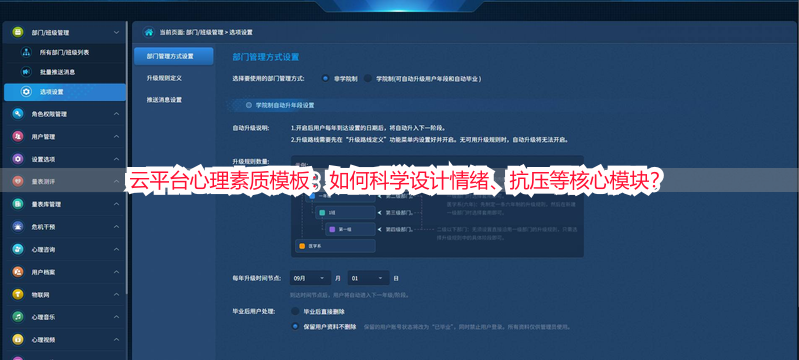Image resolution: width=799 pixels, height=360 pixels.
Task: Click the 角色权限管理 wrench icon
Action: click(18, 114)
